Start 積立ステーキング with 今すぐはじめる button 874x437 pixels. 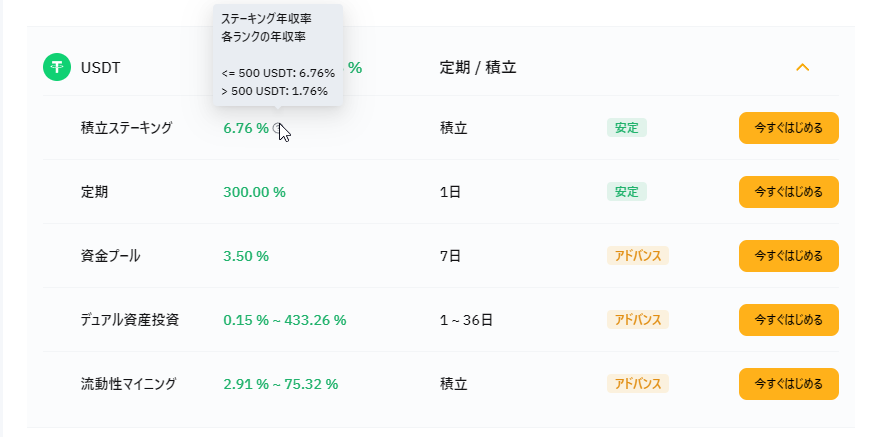(x=789, y=128)
